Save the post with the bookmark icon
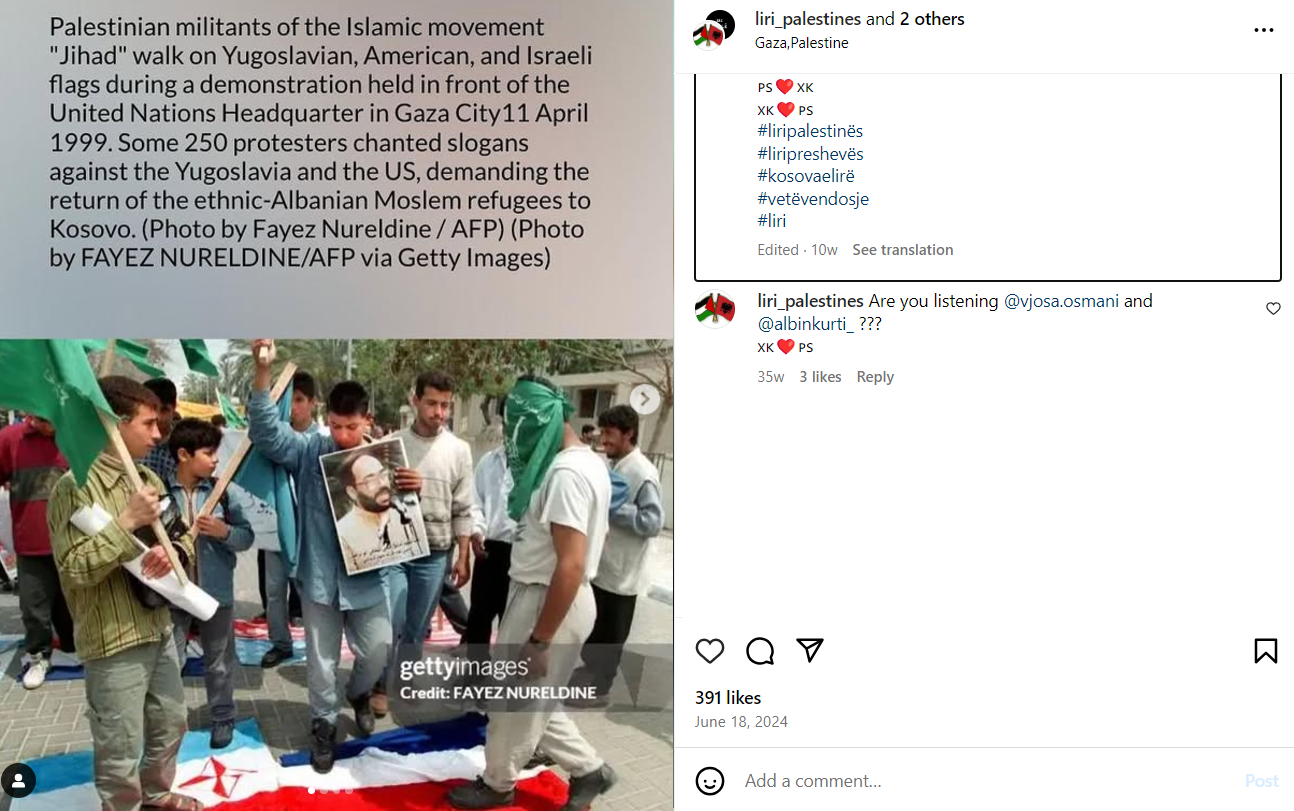 [x=1265, y=651]
